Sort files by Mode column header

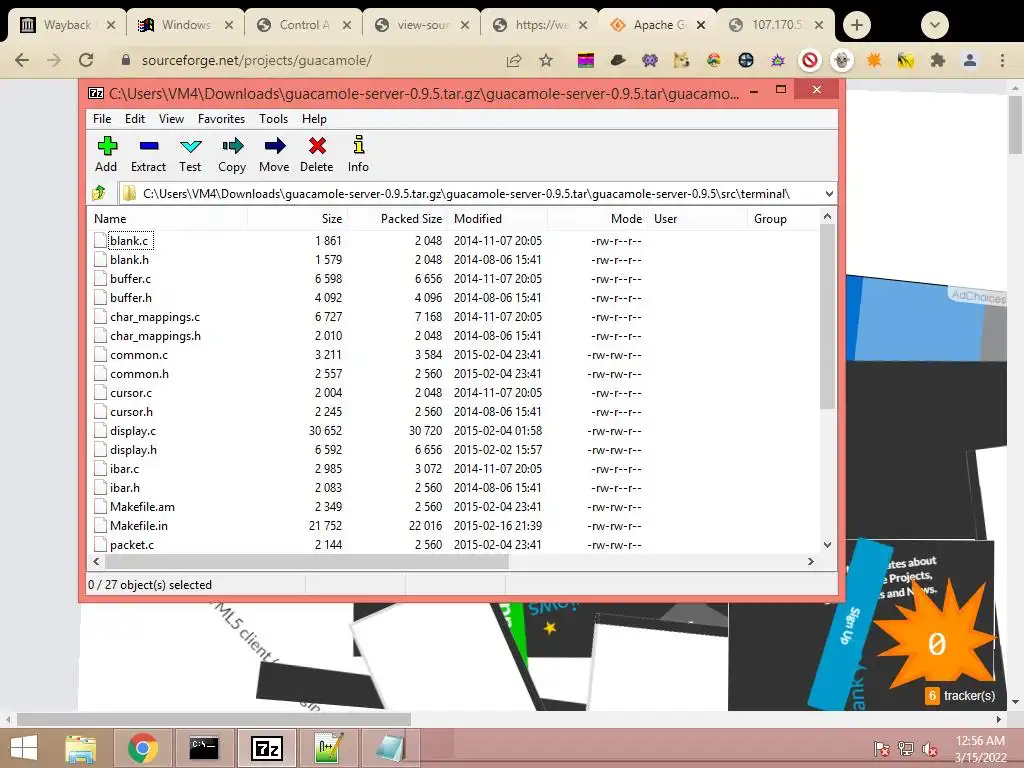pyautogui.click(x=598, y=219)
